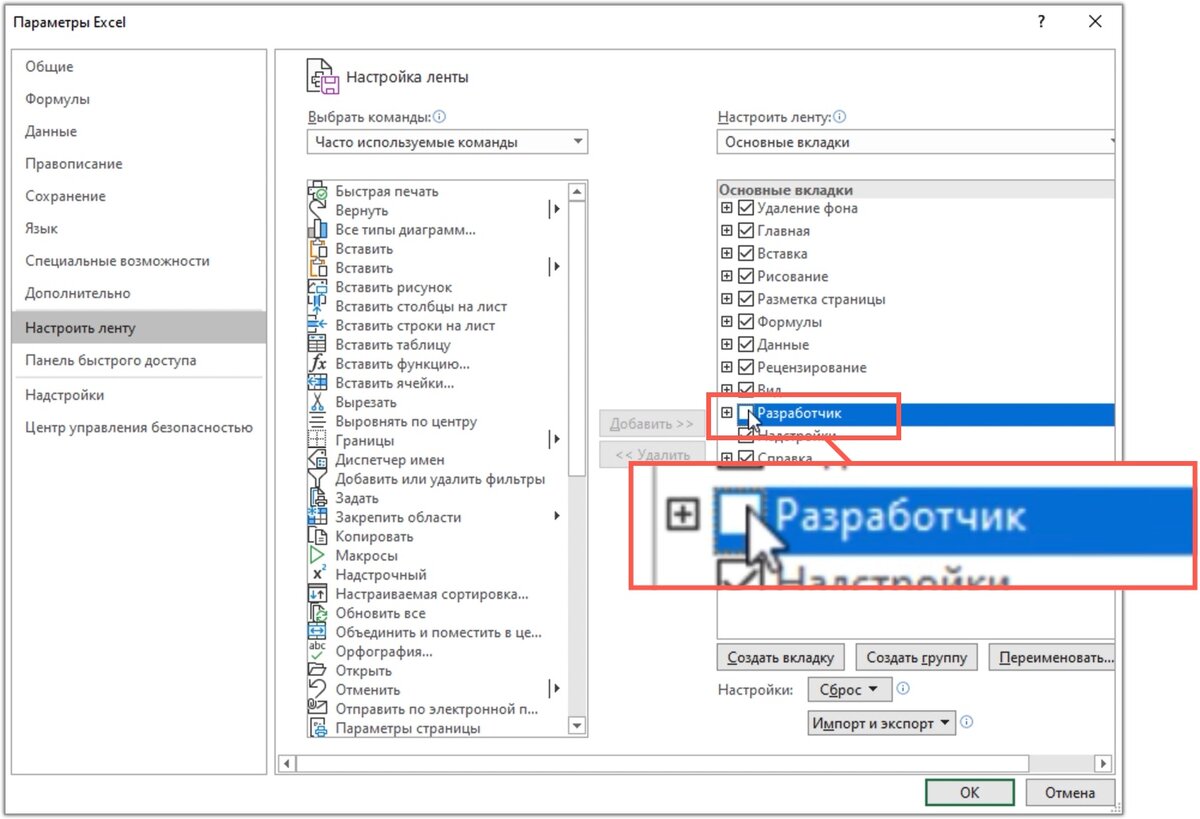Select the Вставить столбцы на лист icon
This screenshot has width=1200, height=819.
[318, 307]
